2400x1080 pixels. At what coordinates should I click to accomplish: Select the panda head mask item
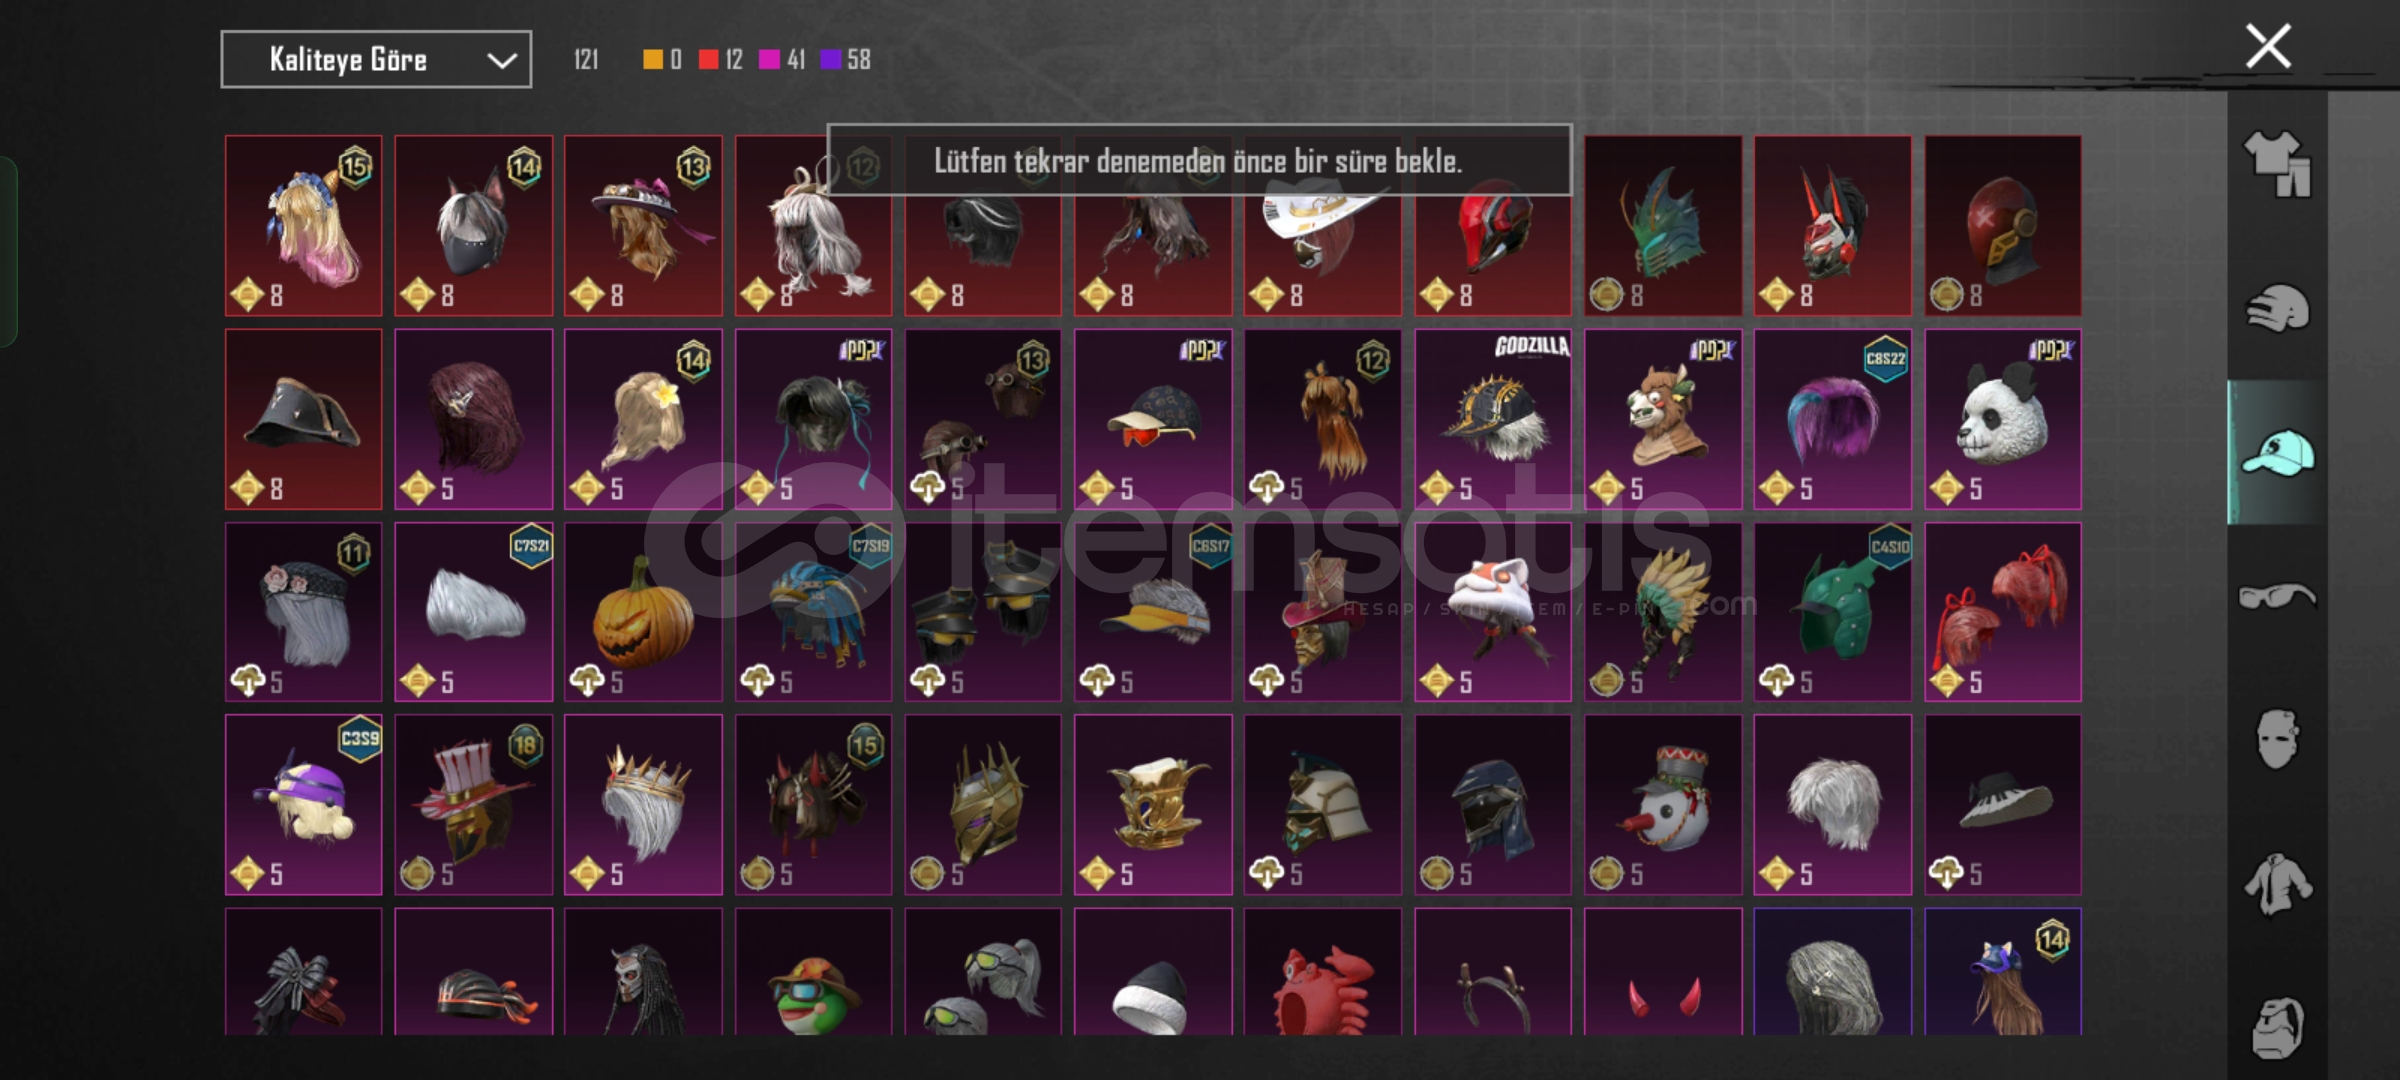point(2003,419)
